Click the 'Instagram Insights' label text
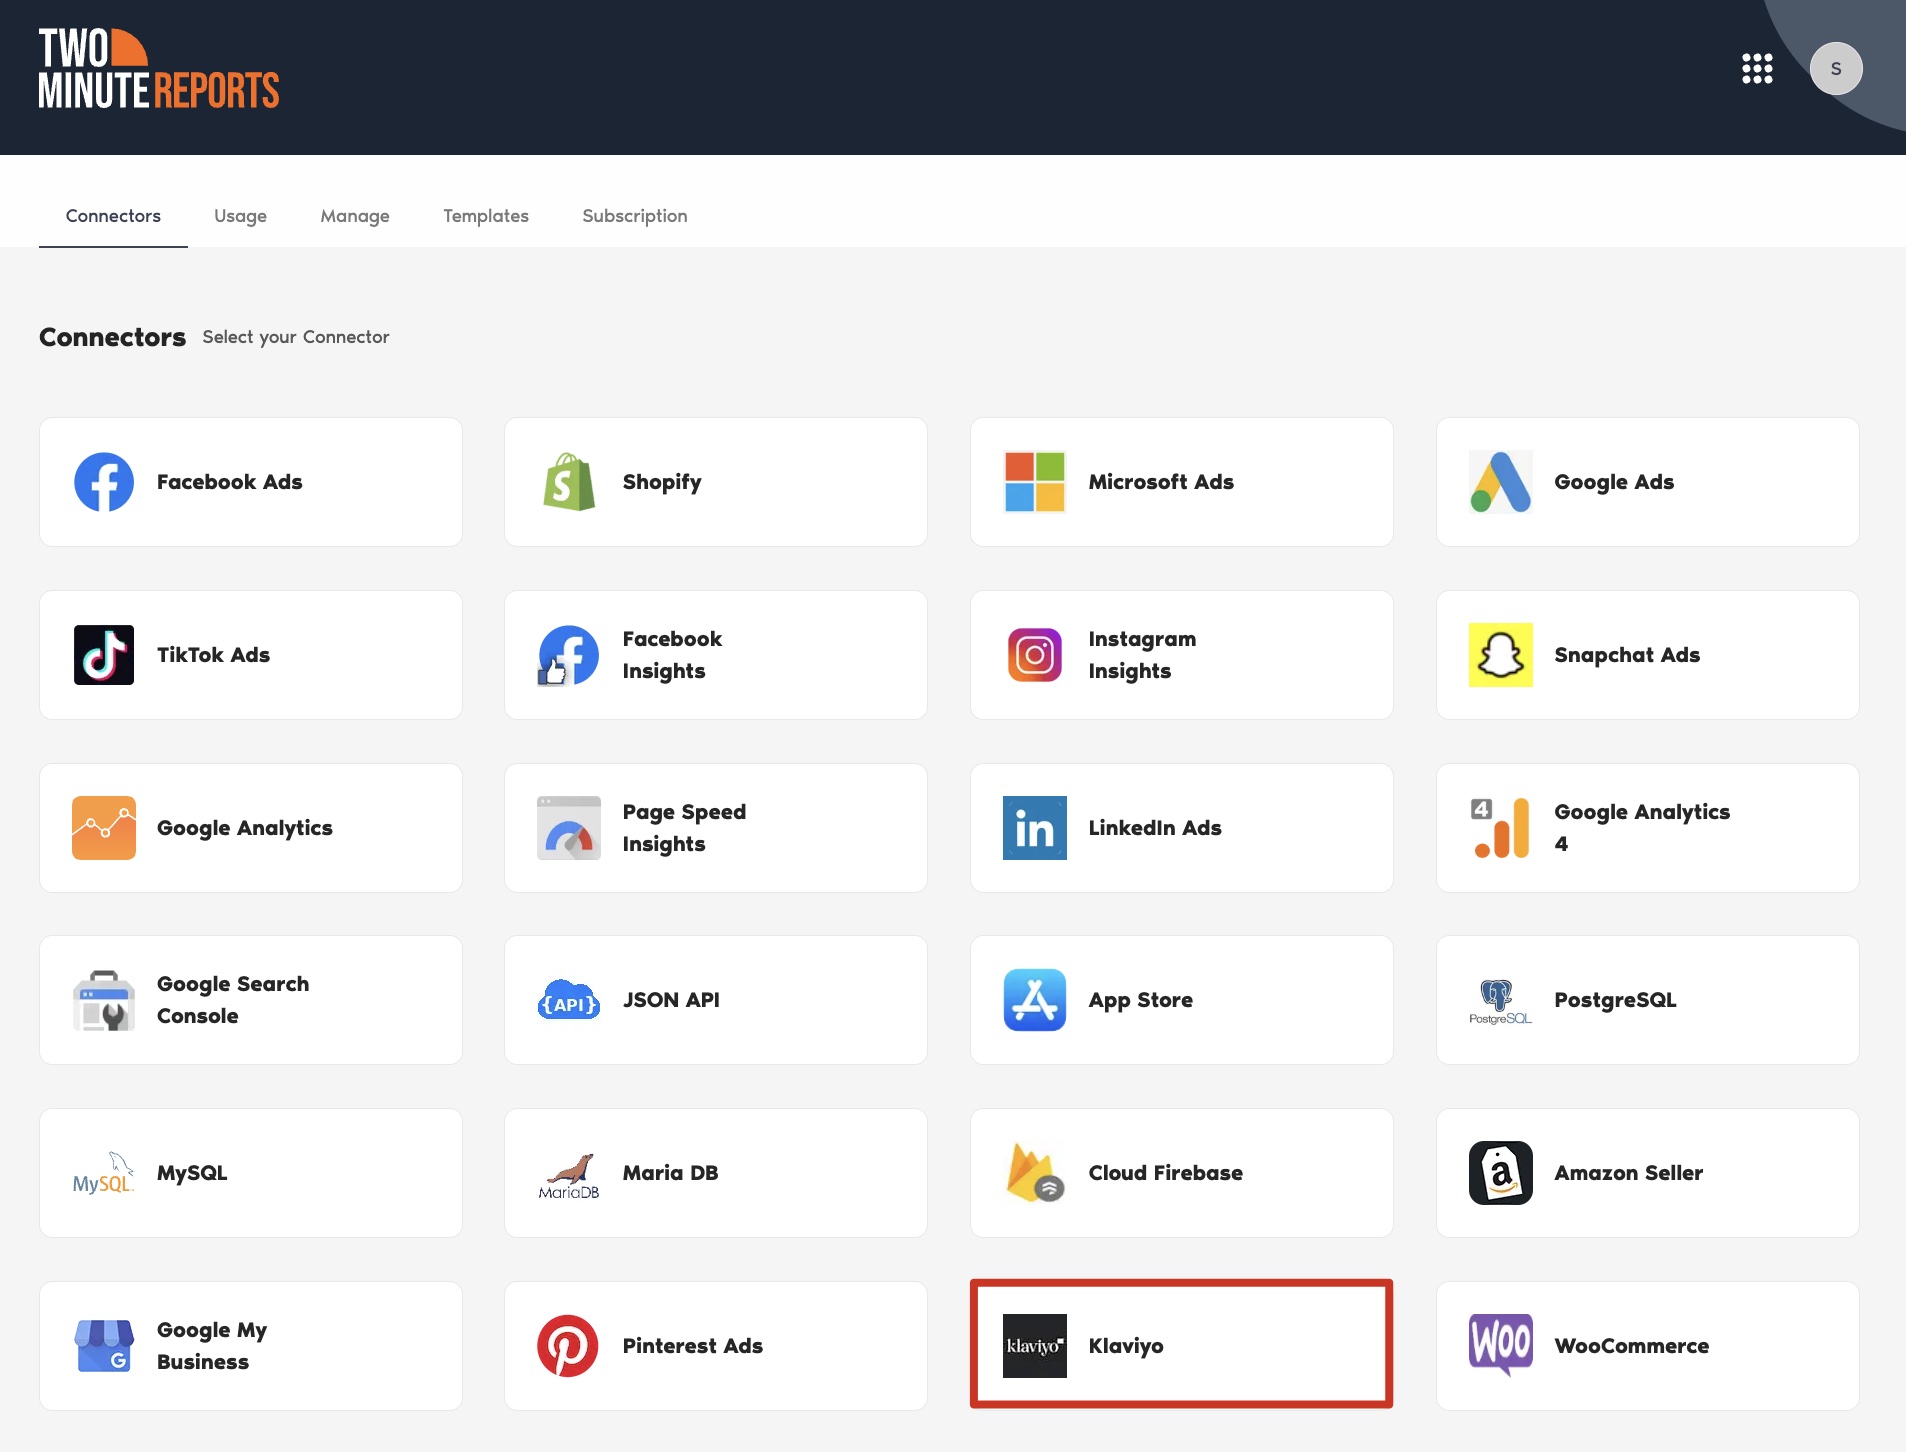The width and height of the screenshot is (1906, 1452). tap(1142, 655)
